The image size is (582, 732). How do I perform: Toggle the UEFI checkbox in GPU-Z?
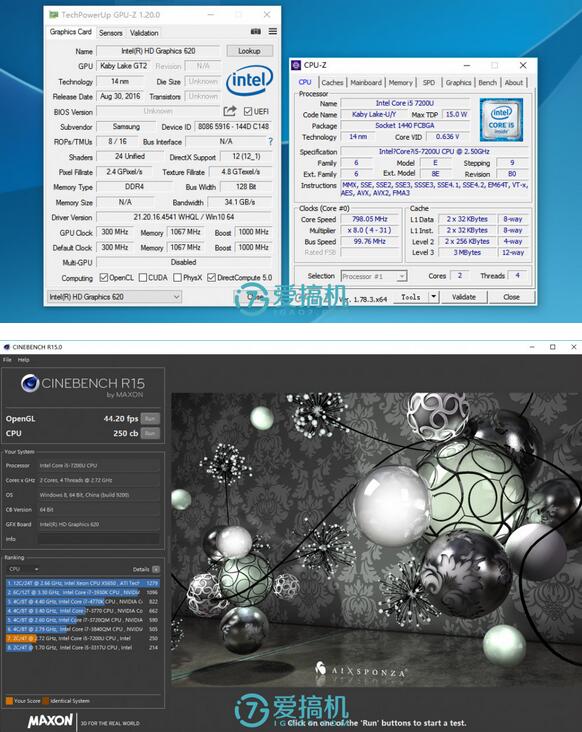point(248,111)
